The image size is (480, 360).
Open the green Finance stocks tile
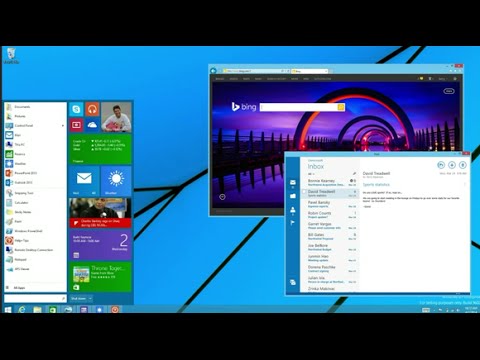pos(100,149)
